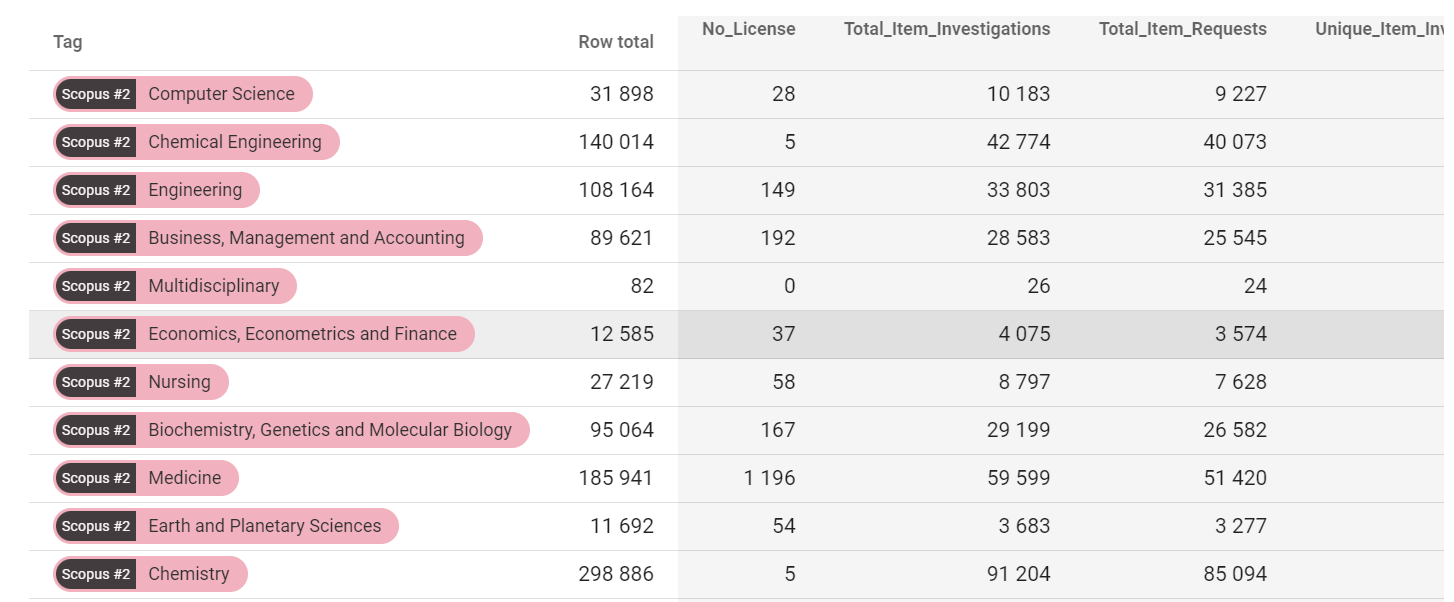Viewport: 1454px width, 602px height.
Task: Select the Chemistry Scopus tag
Action: coord(150,574)
